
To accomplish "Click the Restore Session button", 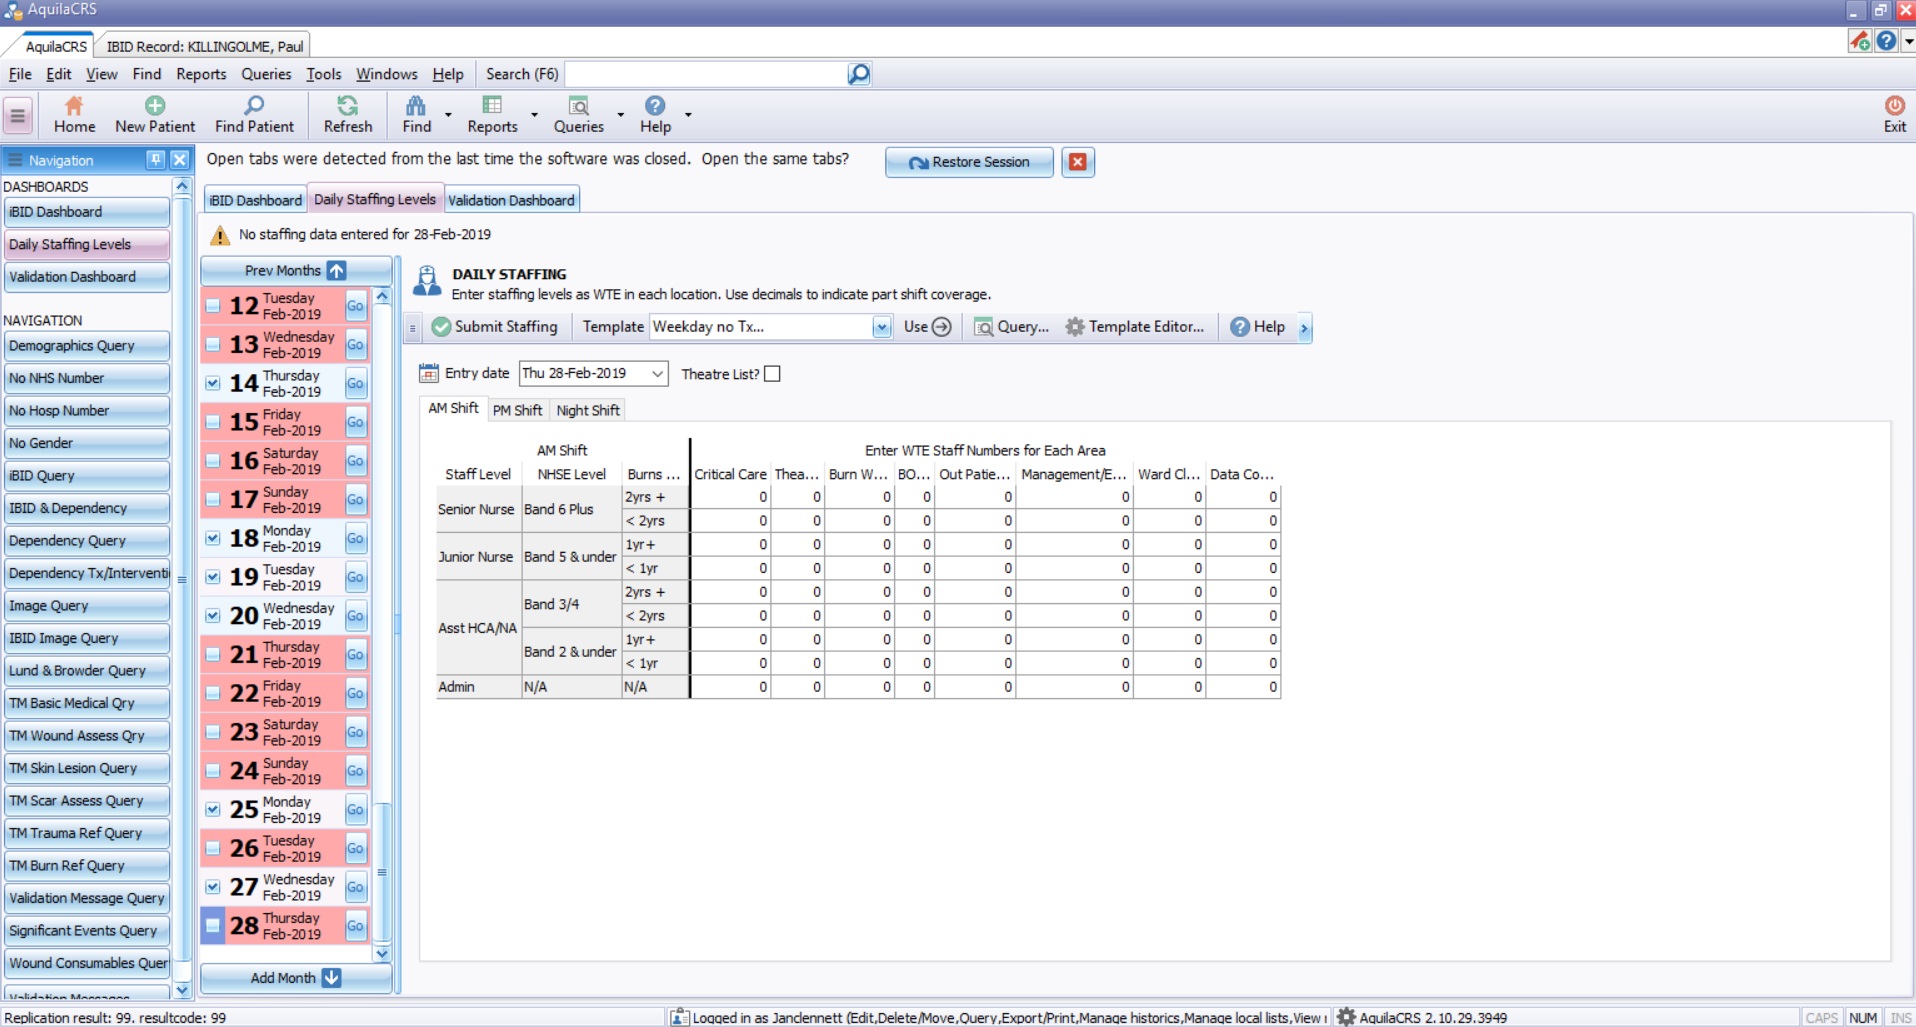I will [x=969, y=162].
